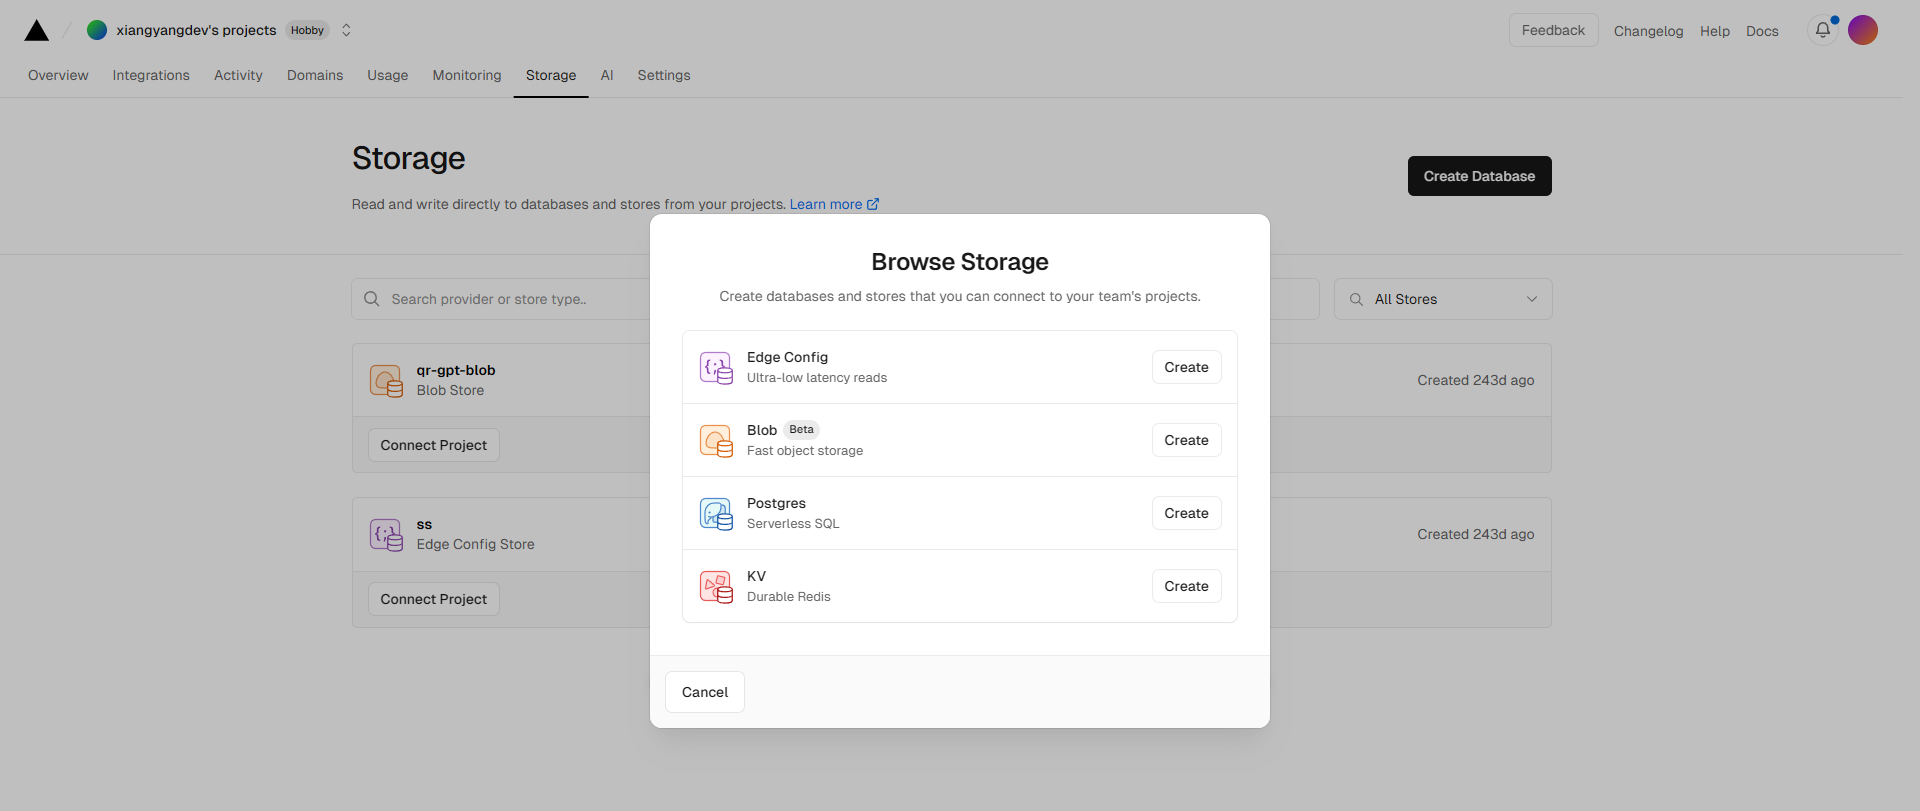The width and height of the screenshot is (1920, 811).
Task: Click the qr-gpt-blob store name
Action: 456,370
